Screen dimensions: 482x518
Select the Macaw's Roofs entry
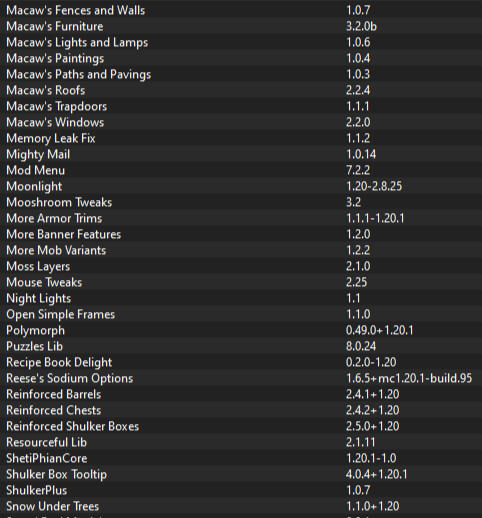click(241, 90)
